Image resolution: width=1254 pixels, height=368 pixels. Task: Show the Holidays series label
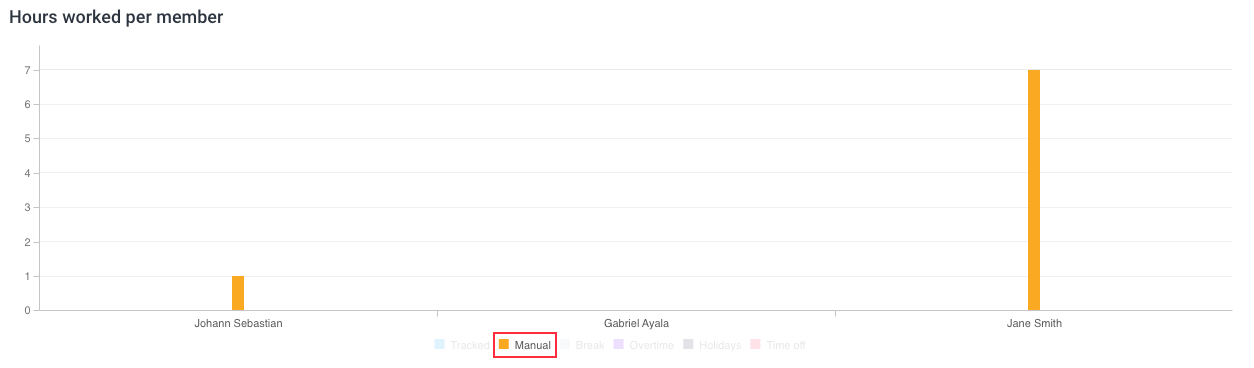(720, 346)
